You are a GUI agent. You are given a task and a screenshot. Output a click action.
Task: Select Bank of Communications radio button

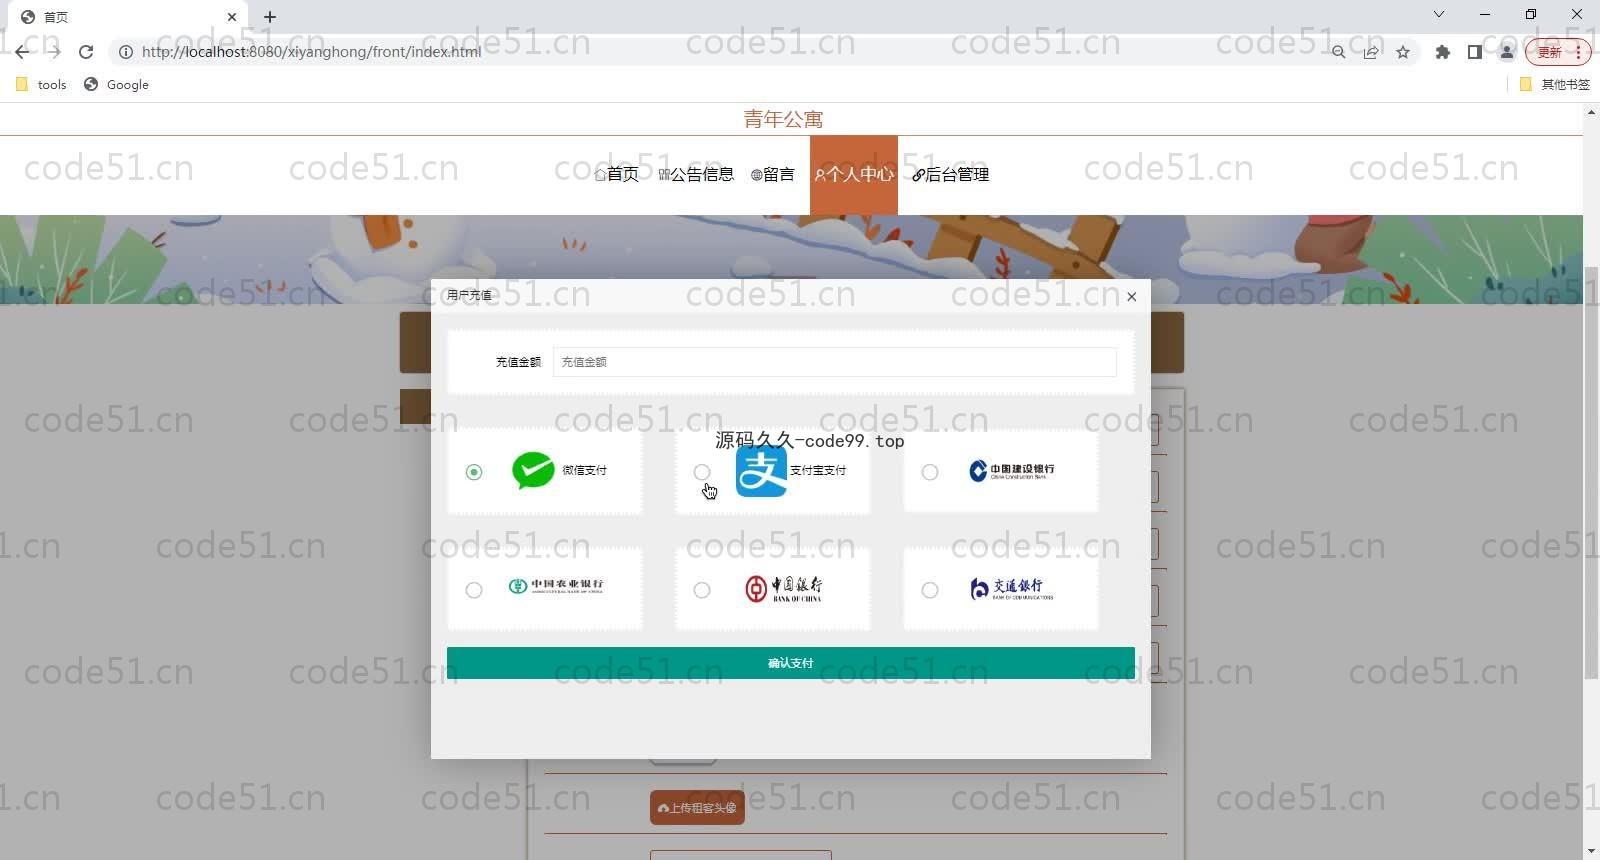click(x=930, y=590)
